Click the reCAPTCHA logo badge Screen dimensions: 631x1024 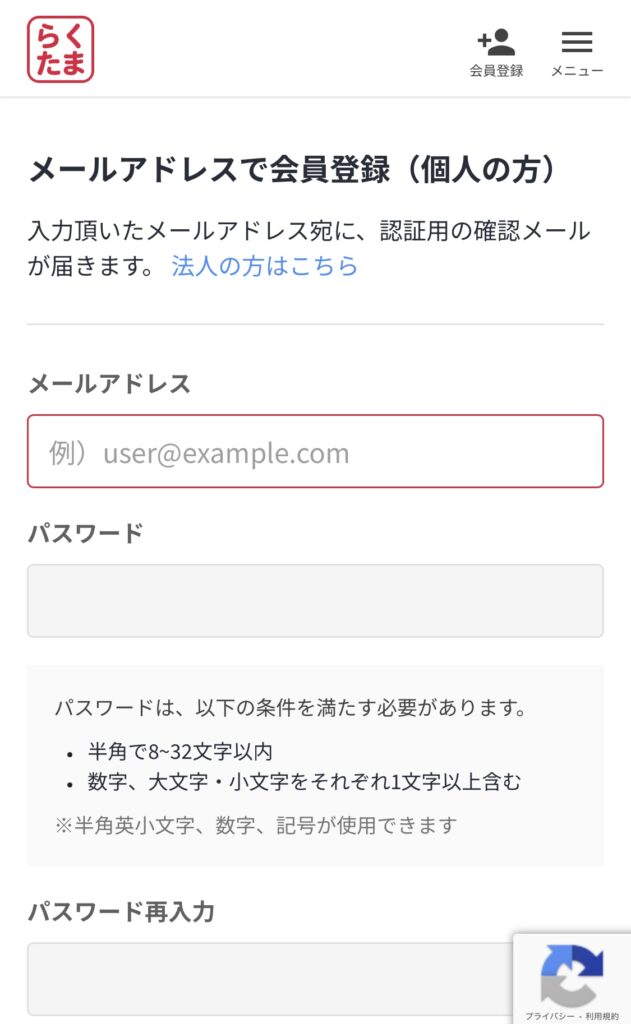click(x=571, y=973)
